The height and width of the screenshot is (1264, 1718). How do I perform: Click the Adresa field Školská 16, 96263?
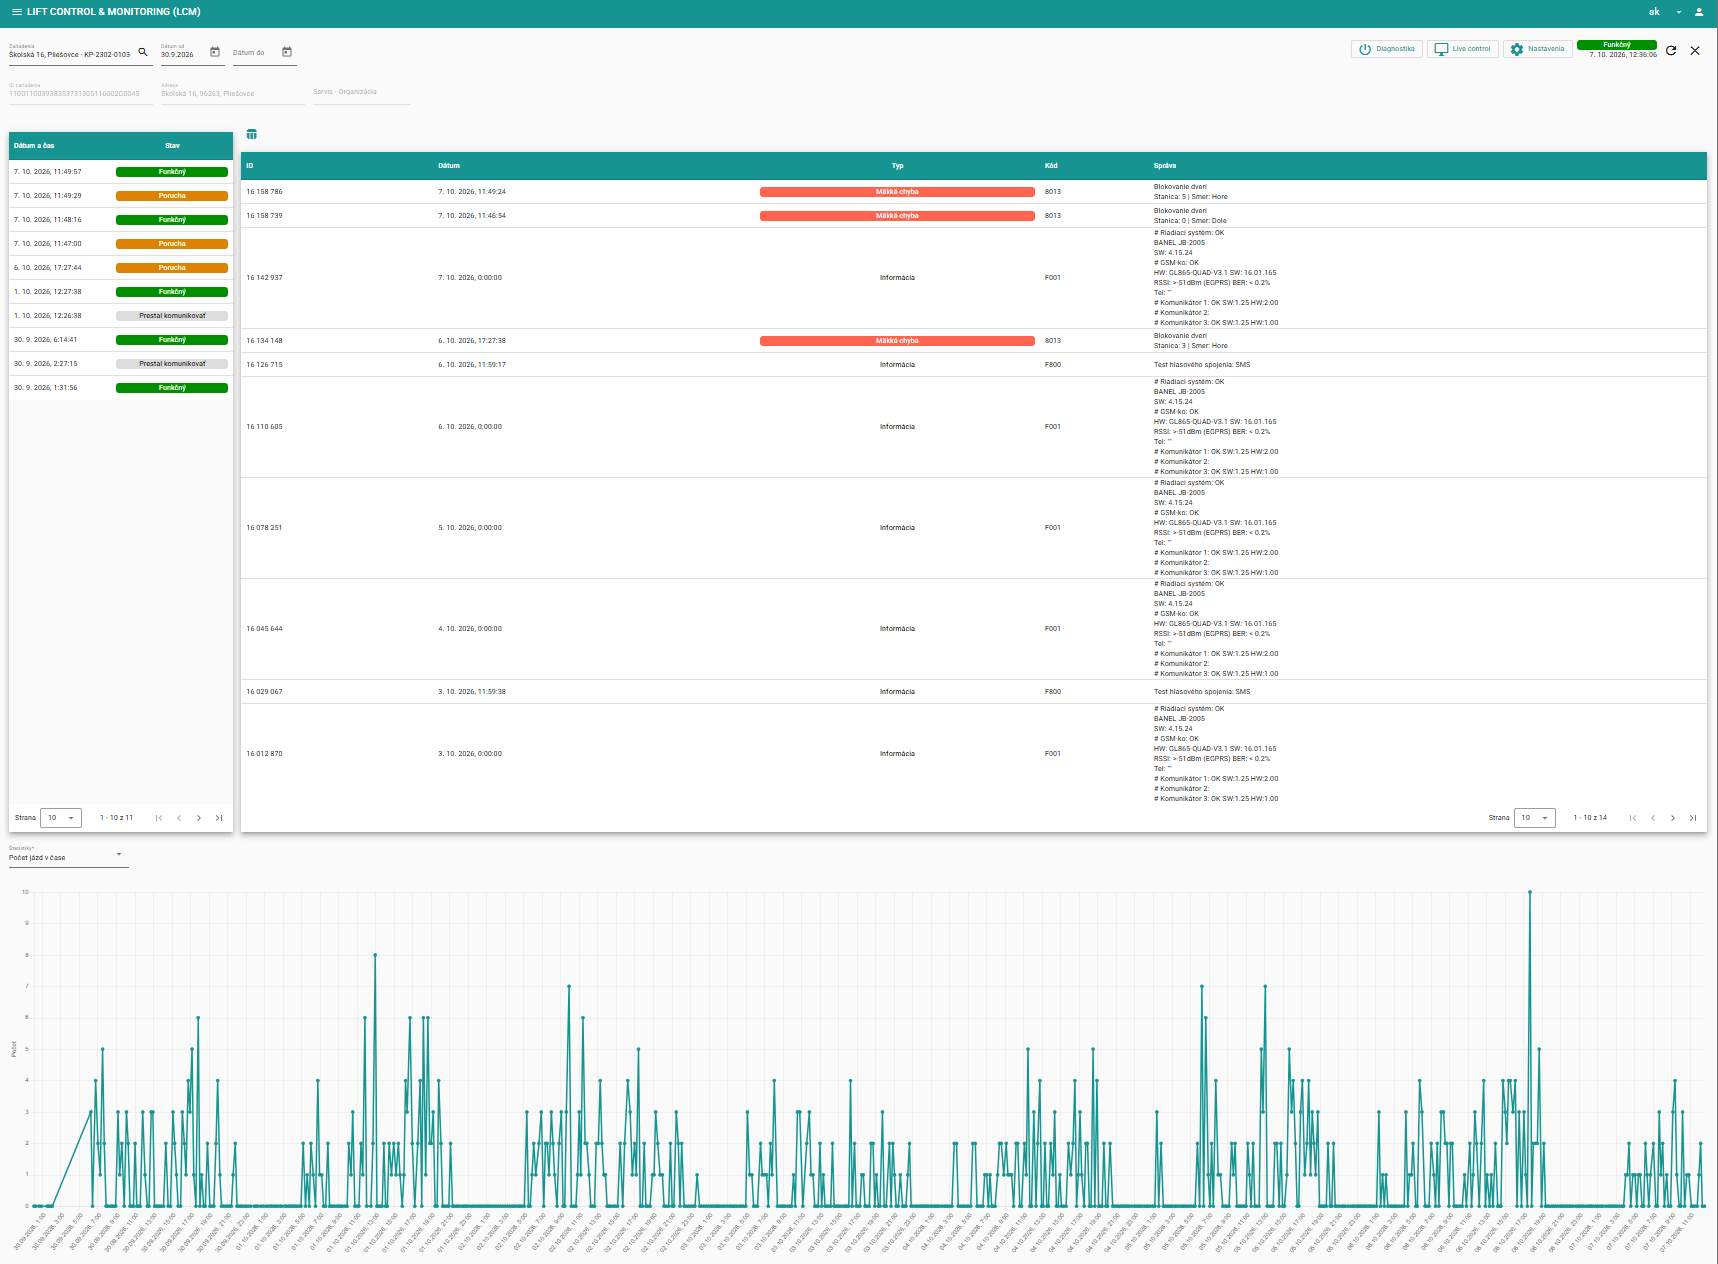[x=232, y=92]
